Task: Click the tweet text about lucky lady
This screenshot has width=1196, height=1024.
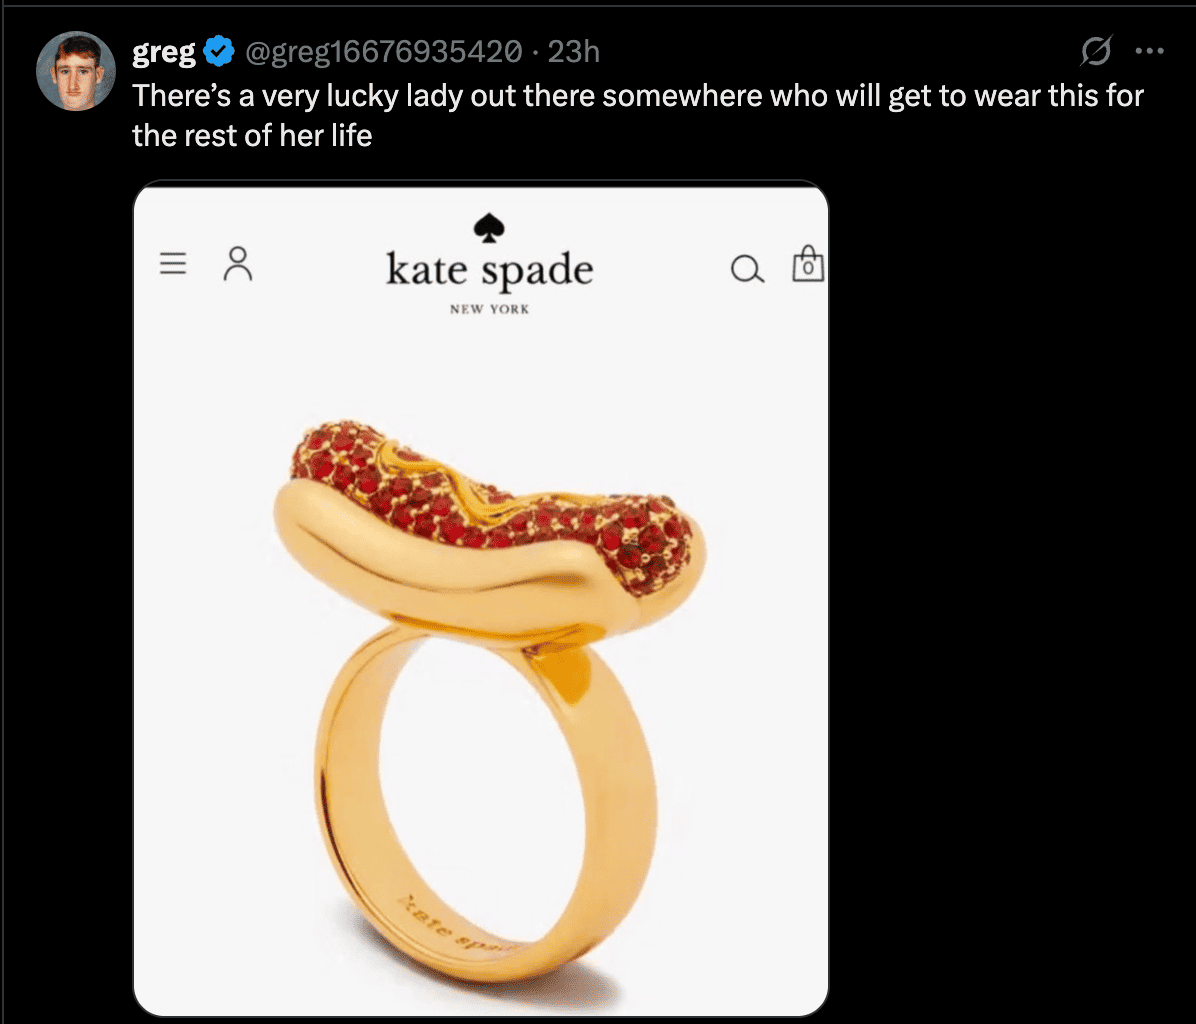Action: point(637,114)
